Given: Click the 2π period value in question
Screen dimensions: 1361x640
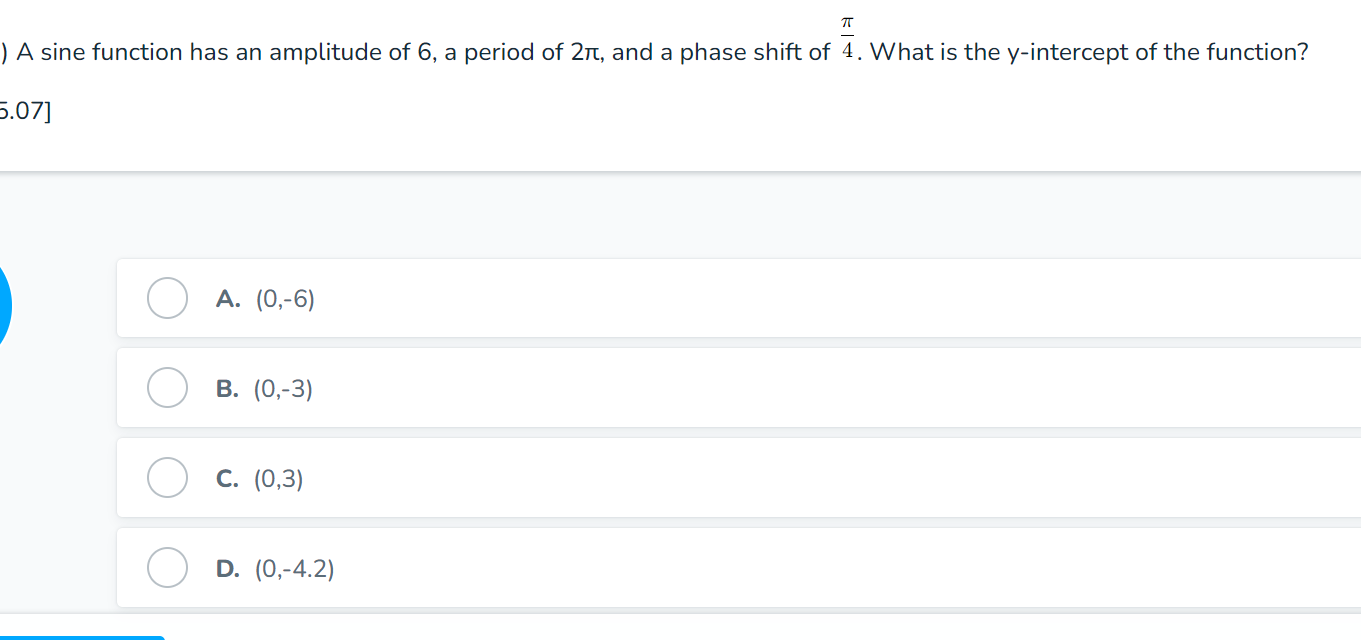Looking at the screenshot, I should coord(584,52).
